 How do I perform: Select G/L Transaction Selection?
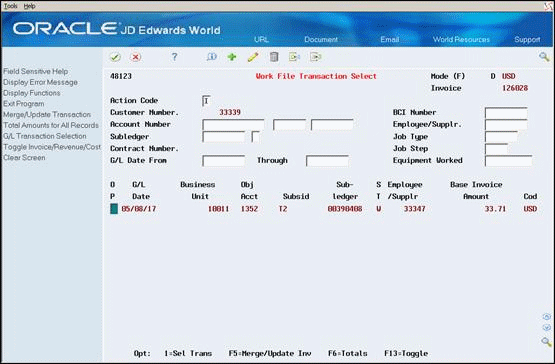tap(45, 136)
